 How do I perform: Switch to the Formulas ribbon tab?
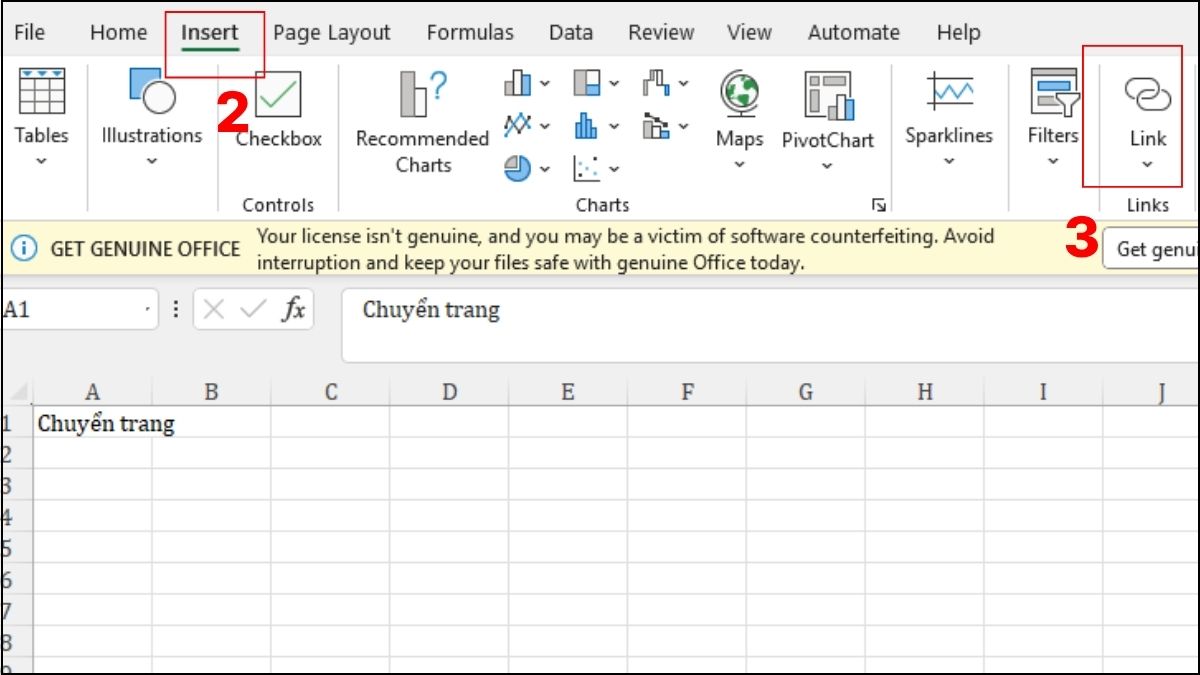coord(470,32)
